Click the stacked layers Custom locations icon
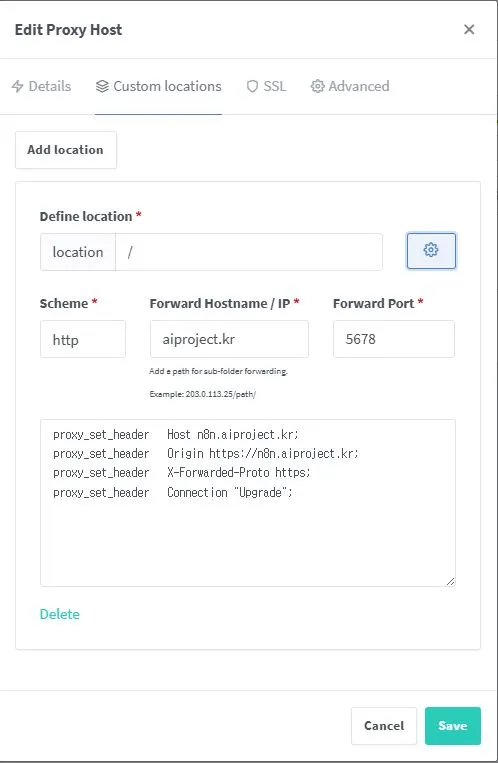498x763 pixels. [x=102, y=86]
